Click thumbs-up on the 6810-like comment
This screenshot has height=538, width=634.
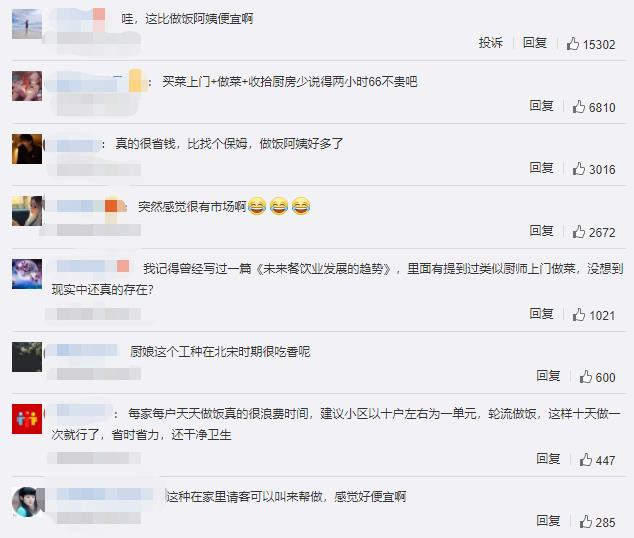tap(578, 106)
